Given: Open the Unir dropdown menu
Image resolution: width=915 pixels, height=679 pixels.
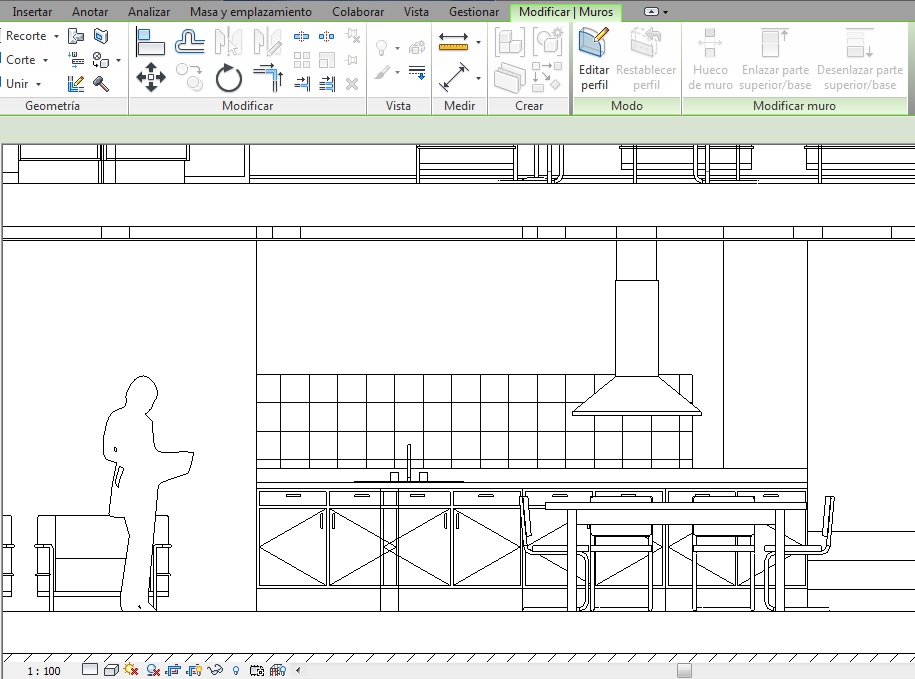Looking at the screenshot, I should point(38,84).
